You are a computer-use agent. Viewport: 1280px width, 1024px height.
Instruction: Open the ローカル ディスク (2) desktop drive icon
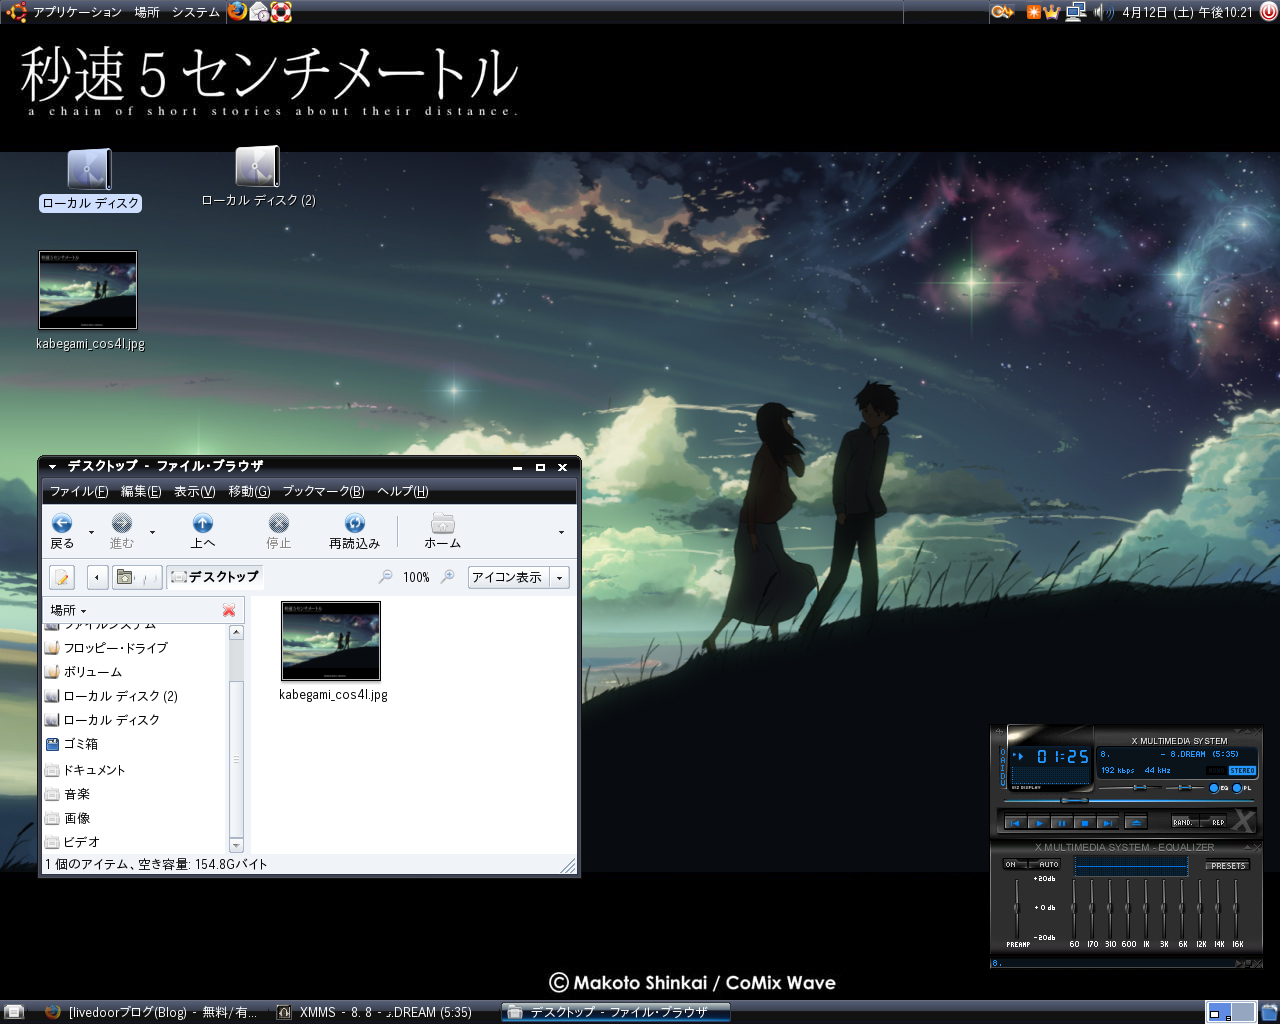tap(257, 166)
